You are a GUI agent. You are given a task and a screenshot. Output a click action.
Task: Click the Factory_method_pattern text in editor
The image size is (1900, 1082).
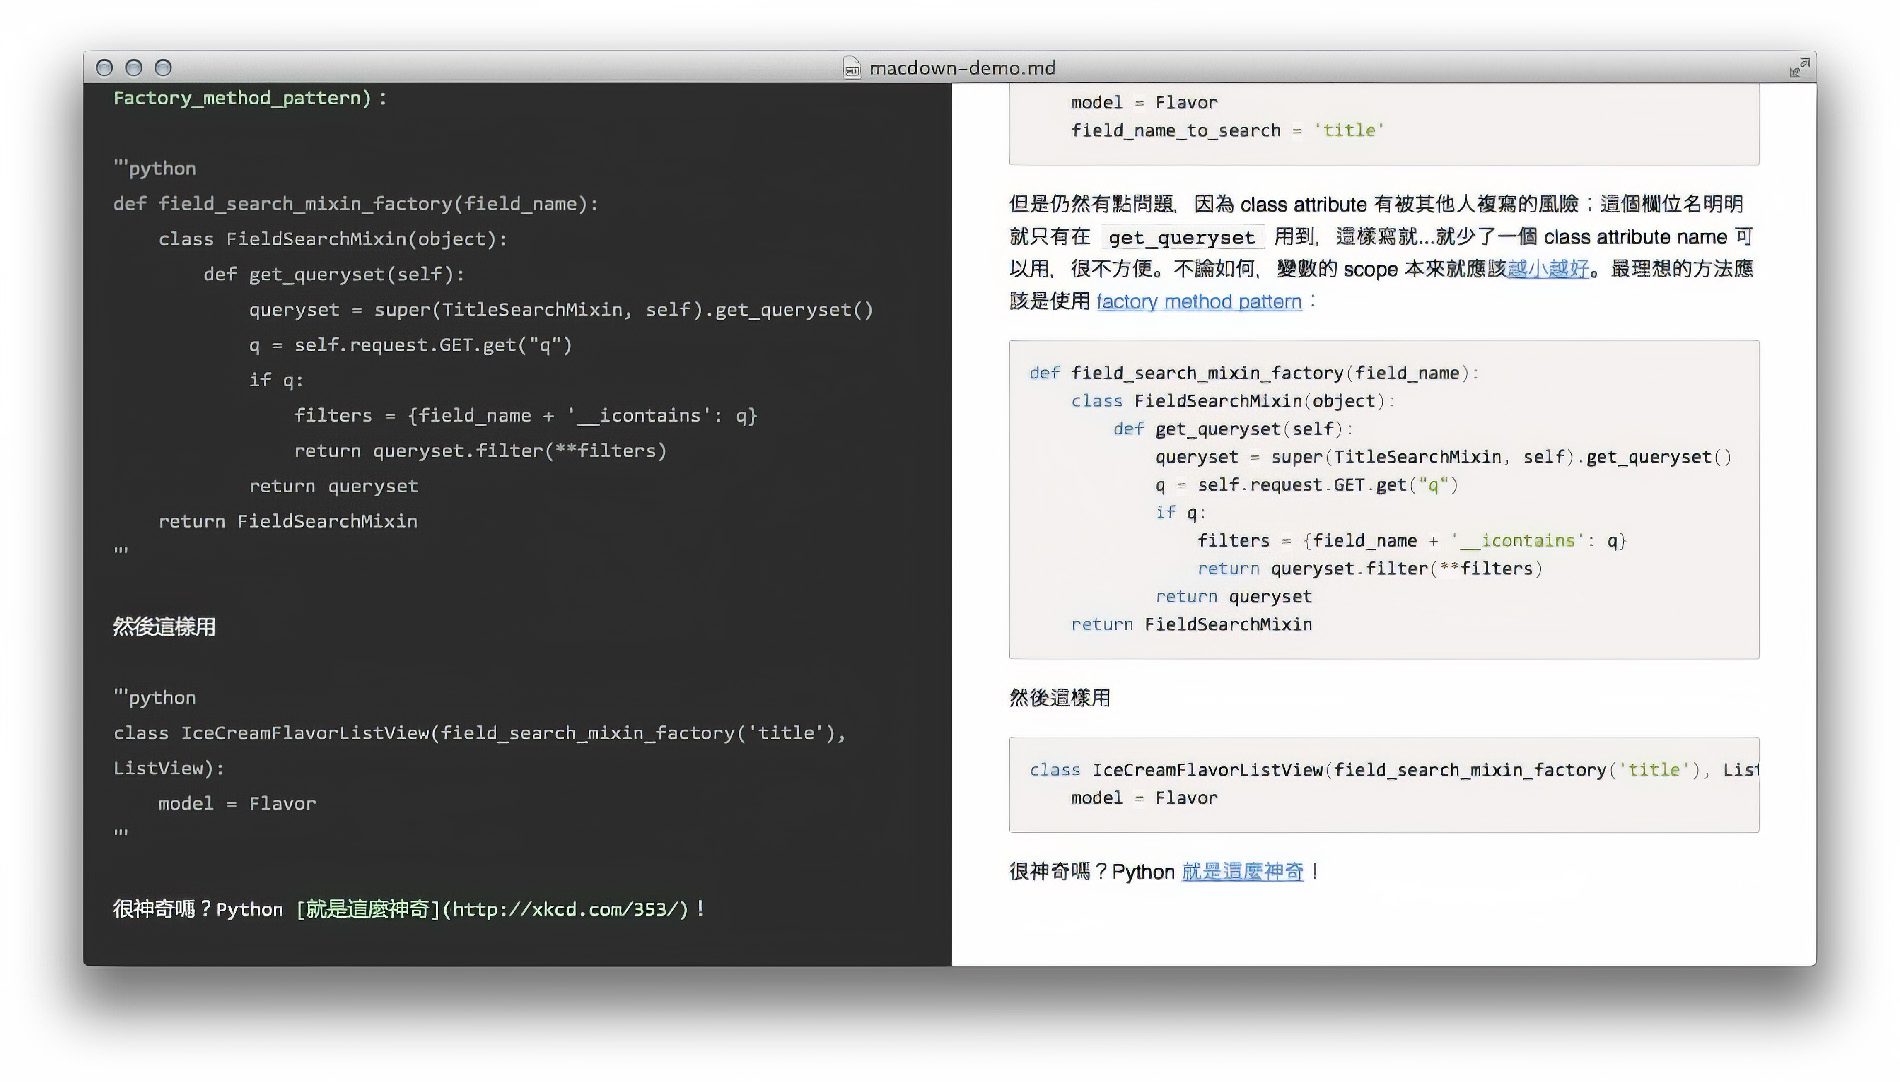(237, 98)
